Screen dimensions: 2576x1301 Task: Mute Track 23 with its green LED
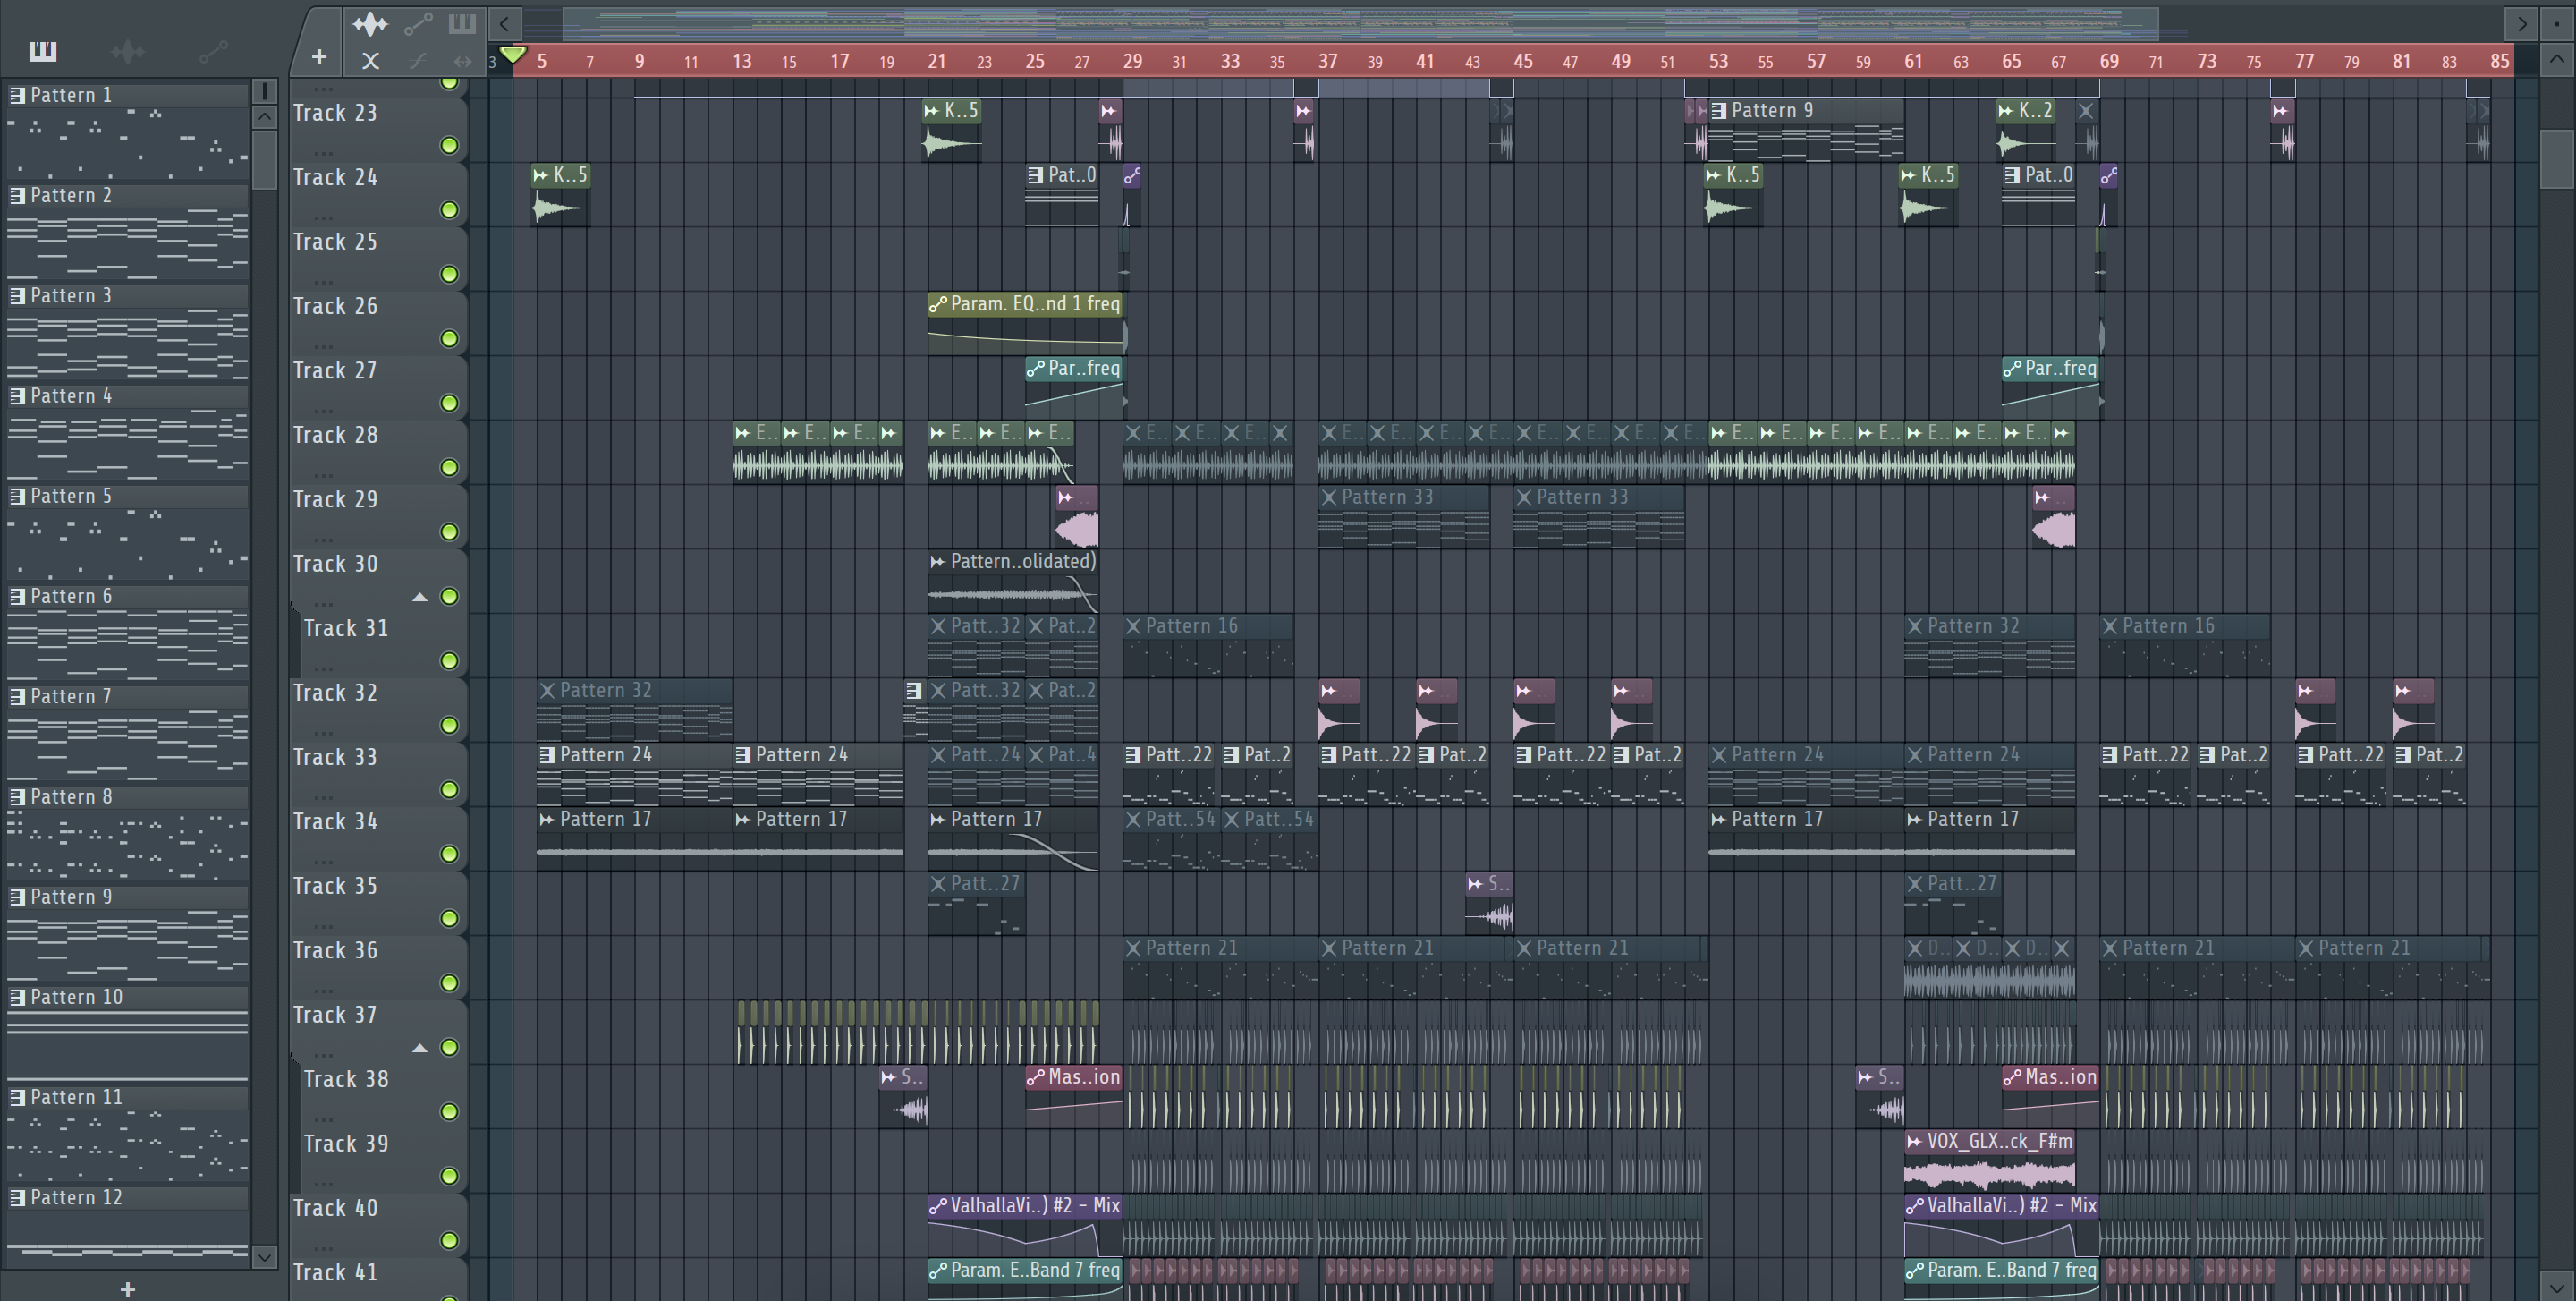[x=450, y=146]
